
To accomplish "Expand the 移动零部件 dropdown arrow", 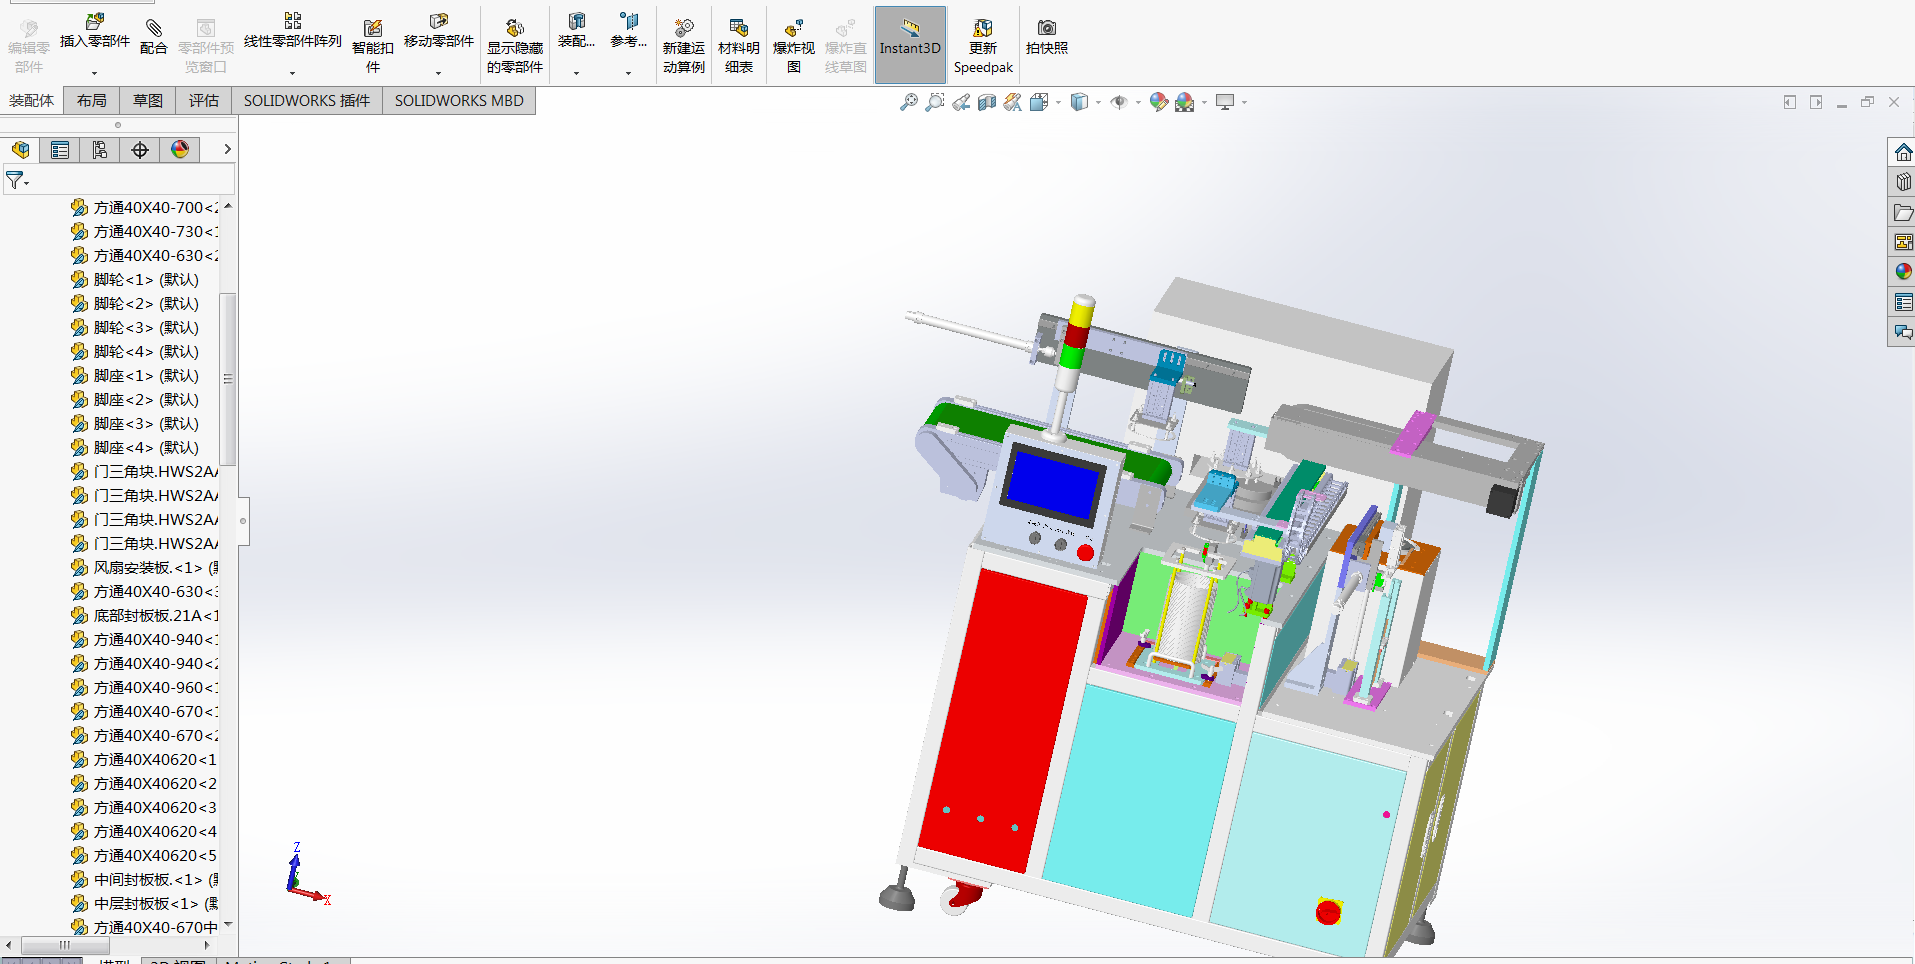I will tap(438, 73).
